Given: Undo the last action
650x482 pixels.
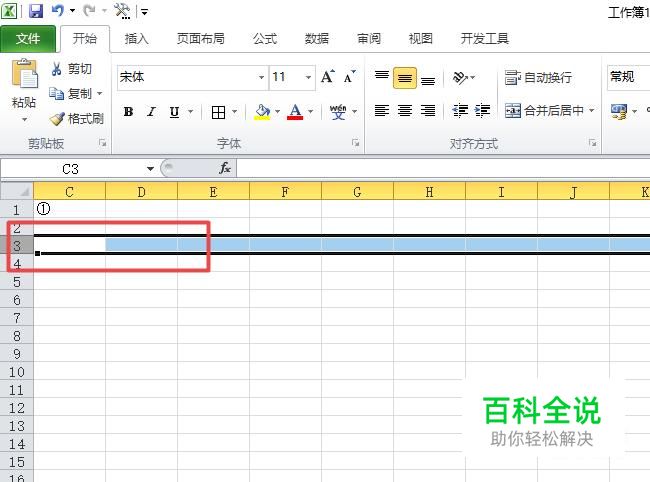Looking at the screenshot, I should (58, 11).
